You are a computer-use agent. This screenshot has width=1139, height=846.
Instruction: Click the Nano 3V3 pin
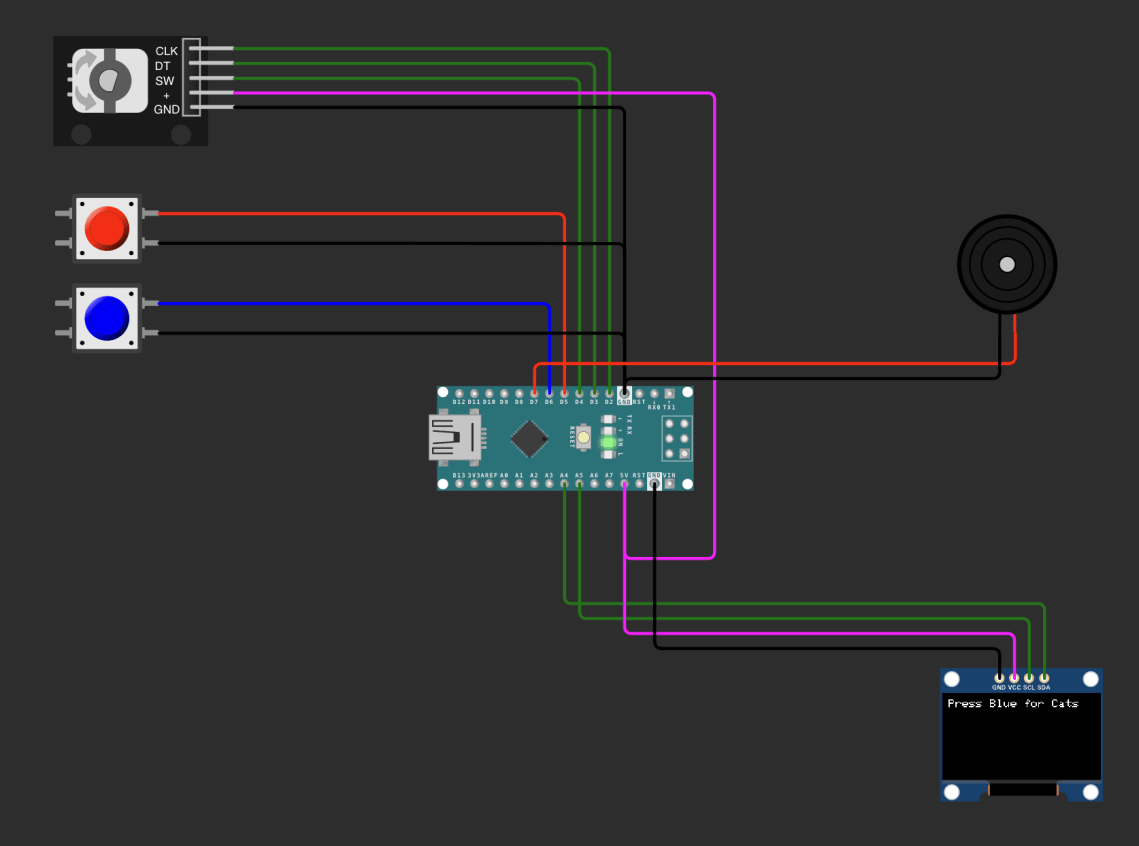click(474, 484)
